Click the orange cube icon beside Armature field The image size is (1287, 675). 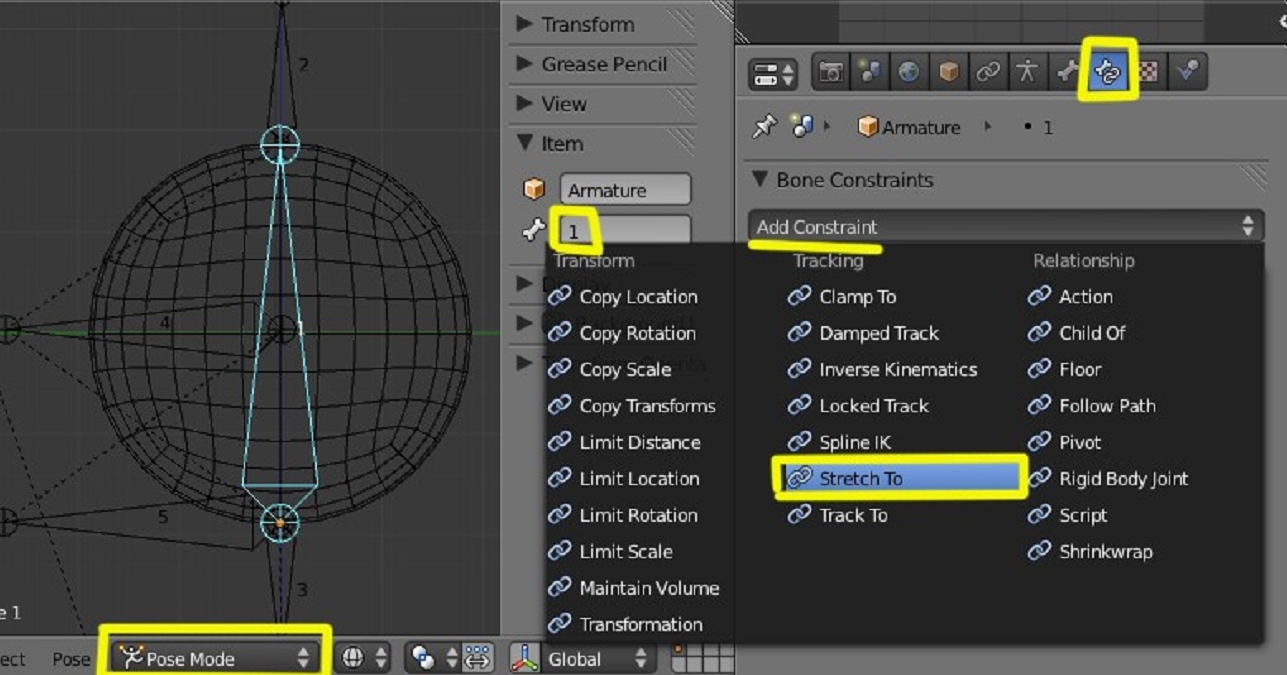pos(534,189)
